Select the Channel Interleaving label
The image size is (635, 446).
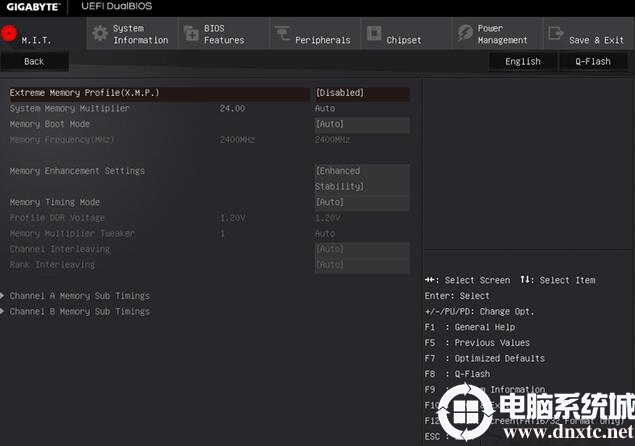tap(60, 249)
